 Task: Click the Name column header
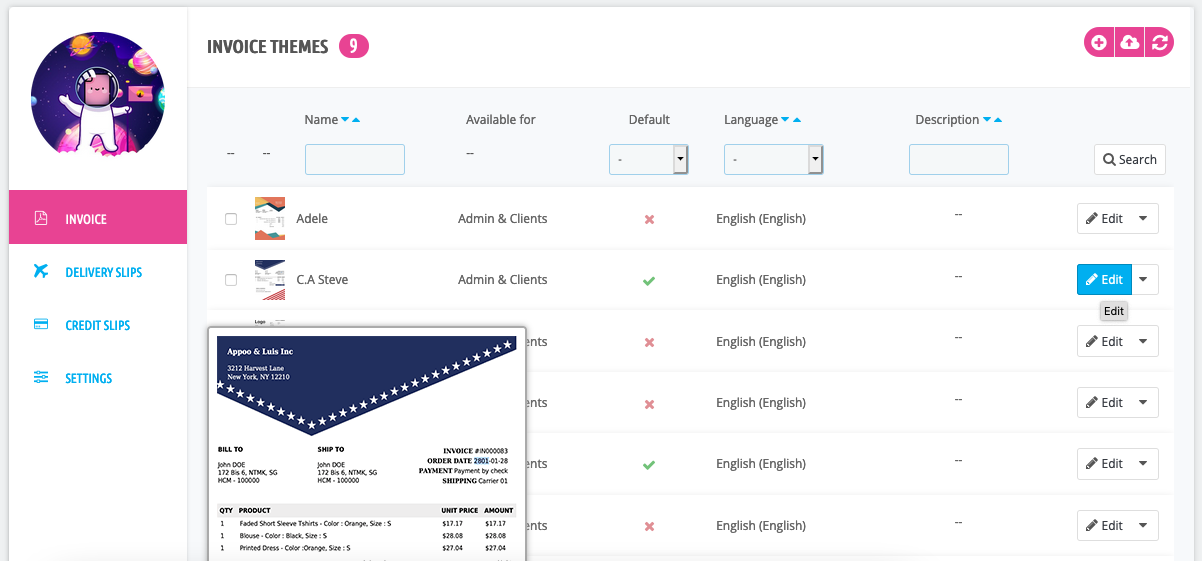321,119
